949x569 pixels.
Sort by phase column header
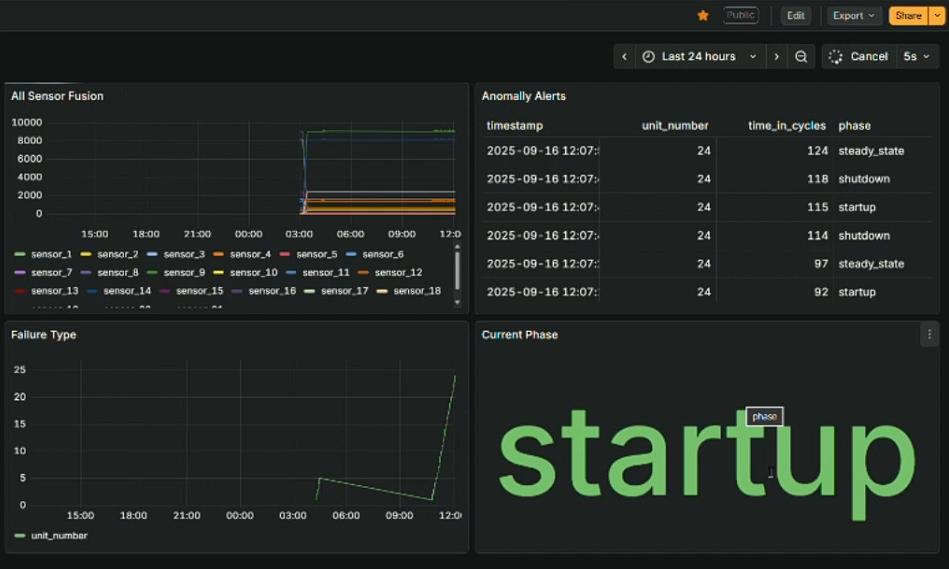tap(855, 126)
